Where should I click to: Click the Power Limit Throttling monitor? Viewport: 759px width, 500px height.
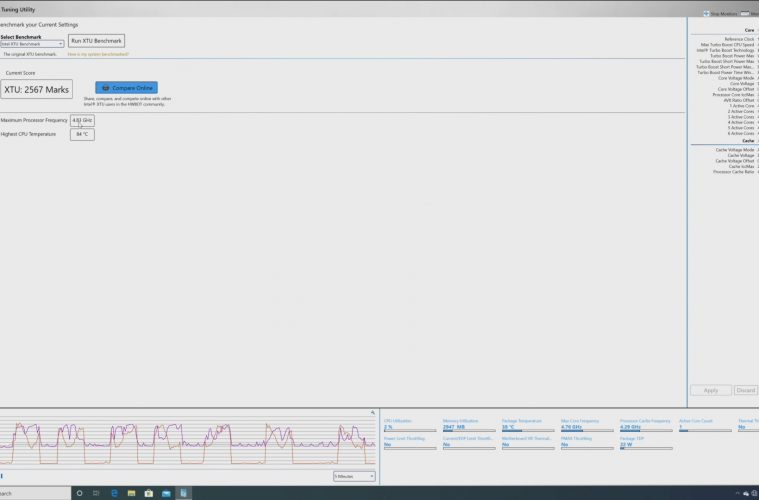(410, 443)
